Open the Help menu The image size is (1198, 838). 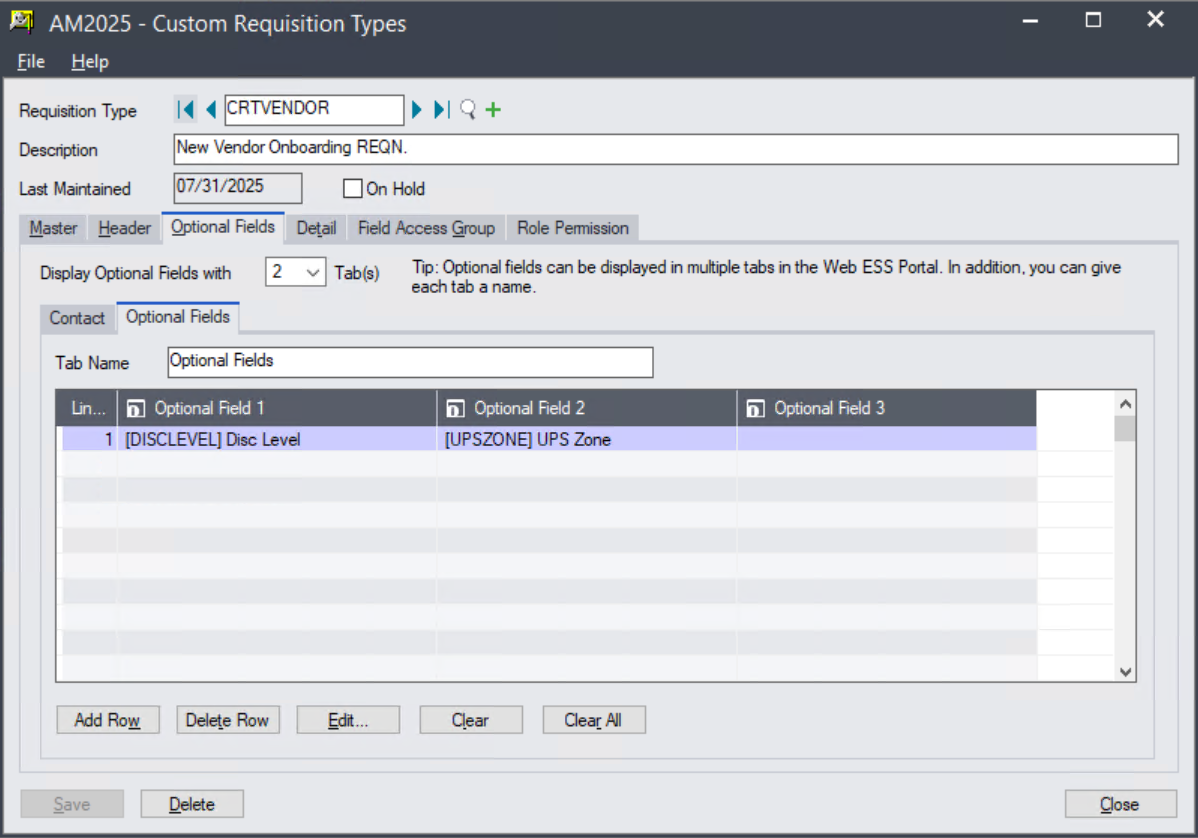(x=90, y=62)
